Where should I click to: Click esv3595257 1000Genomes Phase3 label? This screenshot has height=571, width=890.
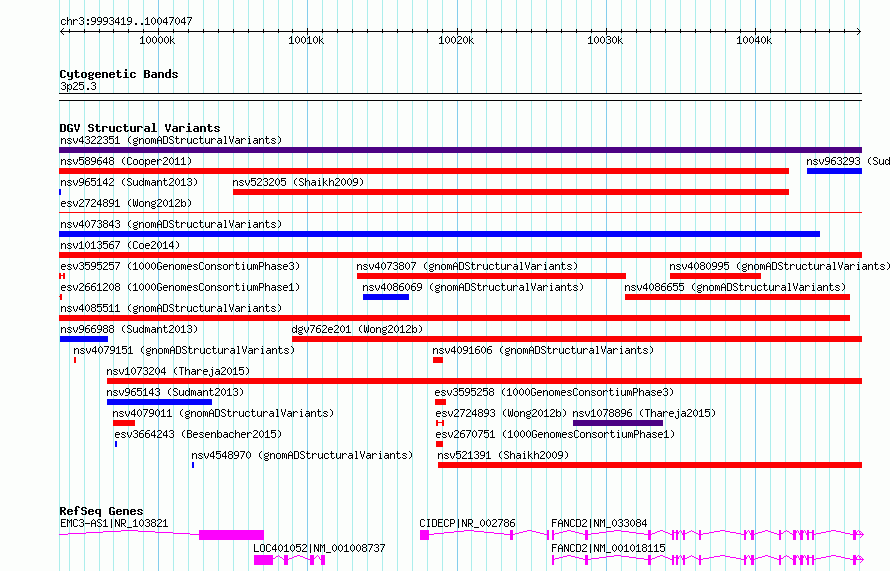180,266
